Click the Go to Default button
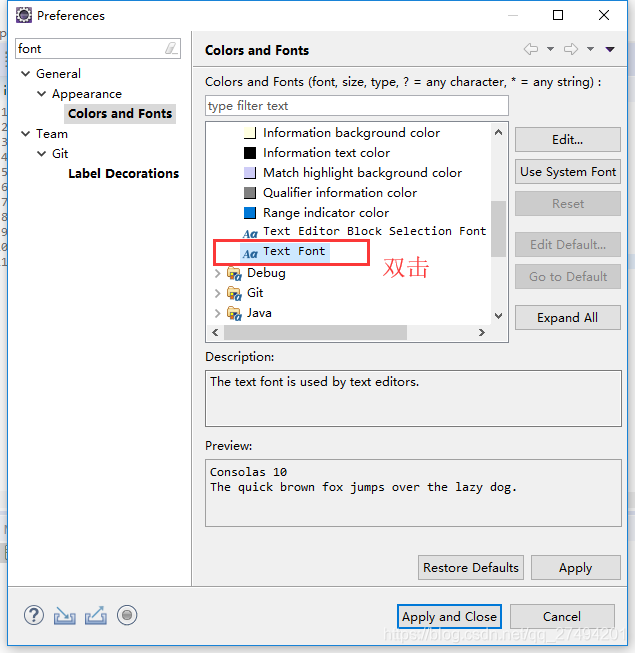The width and height of the screenshot is (635, 653). point(568,277)
